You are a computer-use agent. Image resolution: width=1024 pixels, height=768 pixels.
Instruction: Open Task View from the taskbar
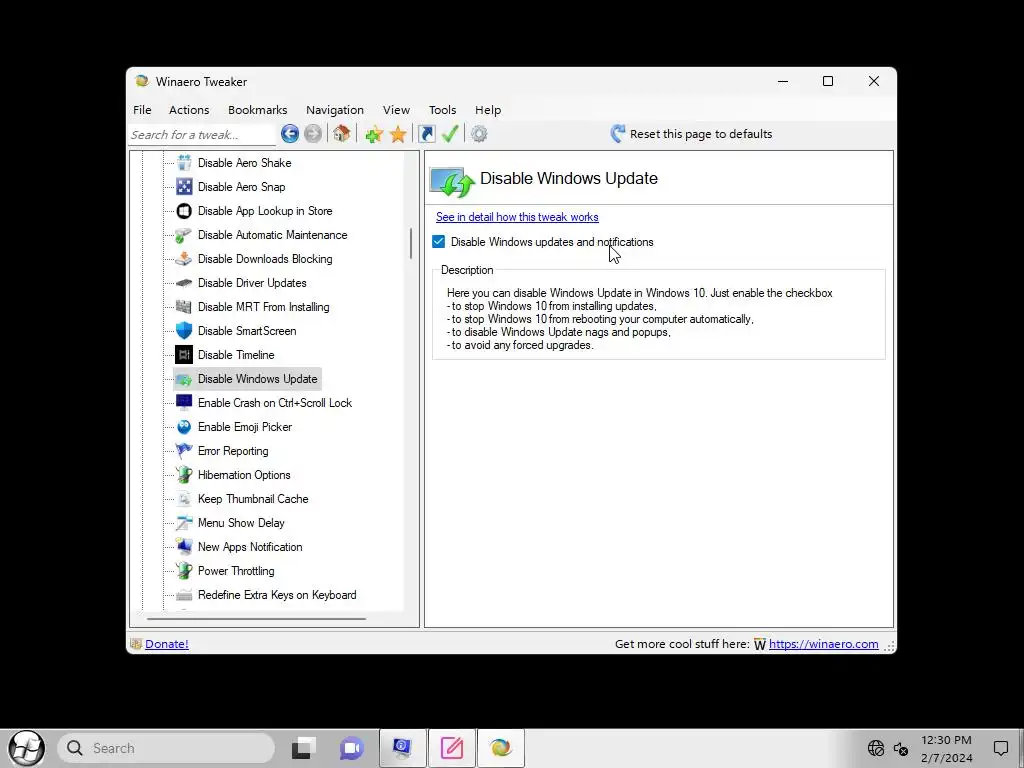click(303, 748)
